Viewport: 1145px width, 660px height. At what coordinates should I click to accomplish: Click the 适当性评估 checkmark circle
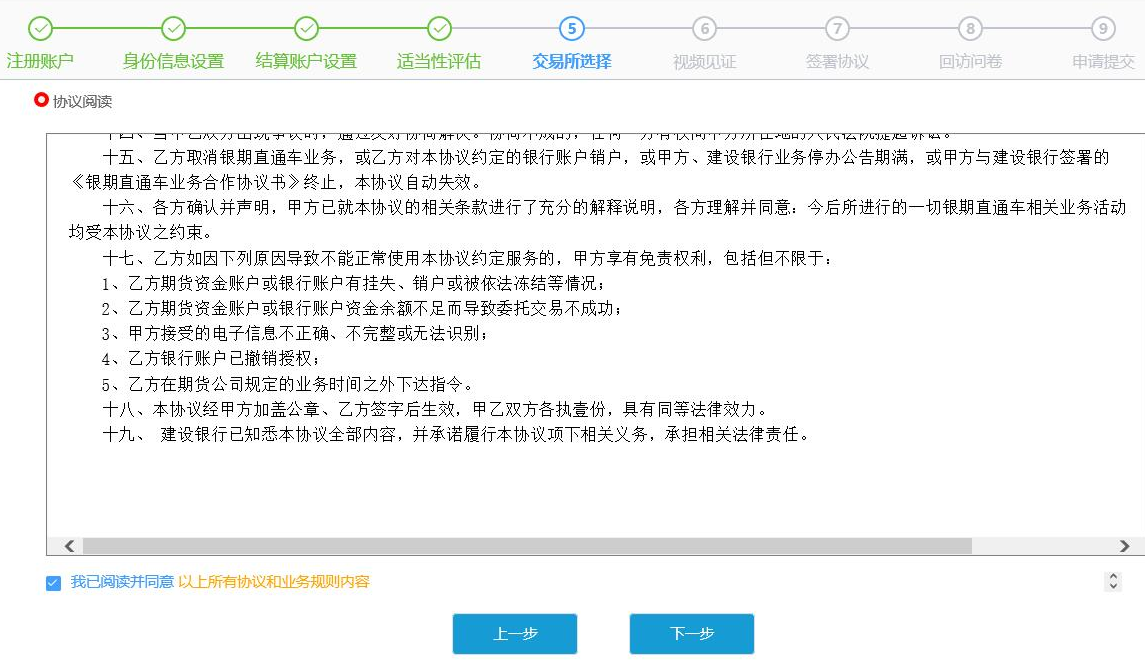(440, 28)
